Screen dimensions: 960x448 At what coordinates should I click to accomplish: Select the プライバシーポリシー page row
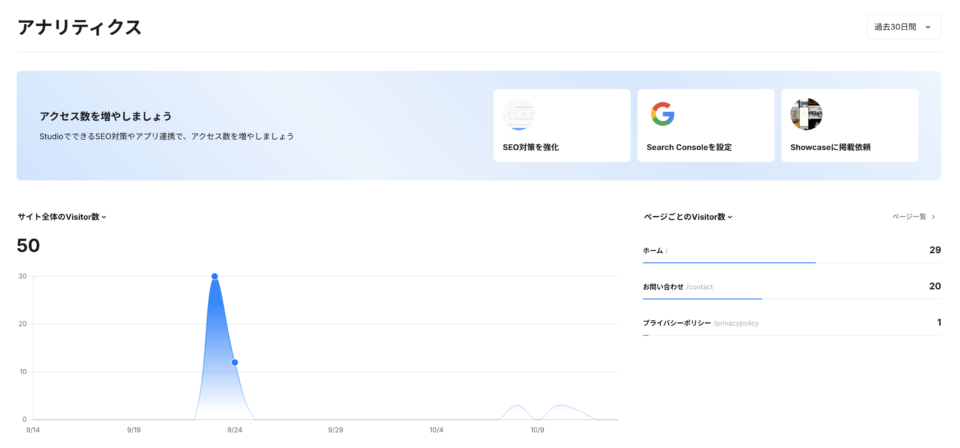791,323
